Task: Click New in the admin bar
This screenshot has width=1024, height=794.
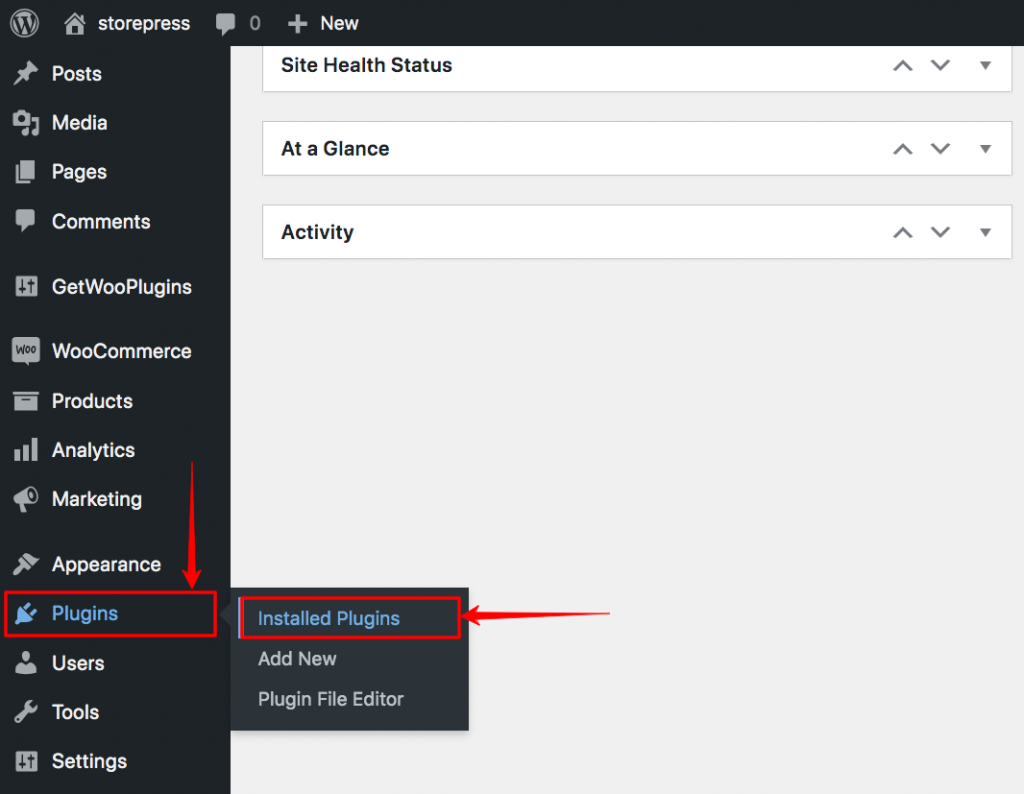Action: [x=339, y=24]
